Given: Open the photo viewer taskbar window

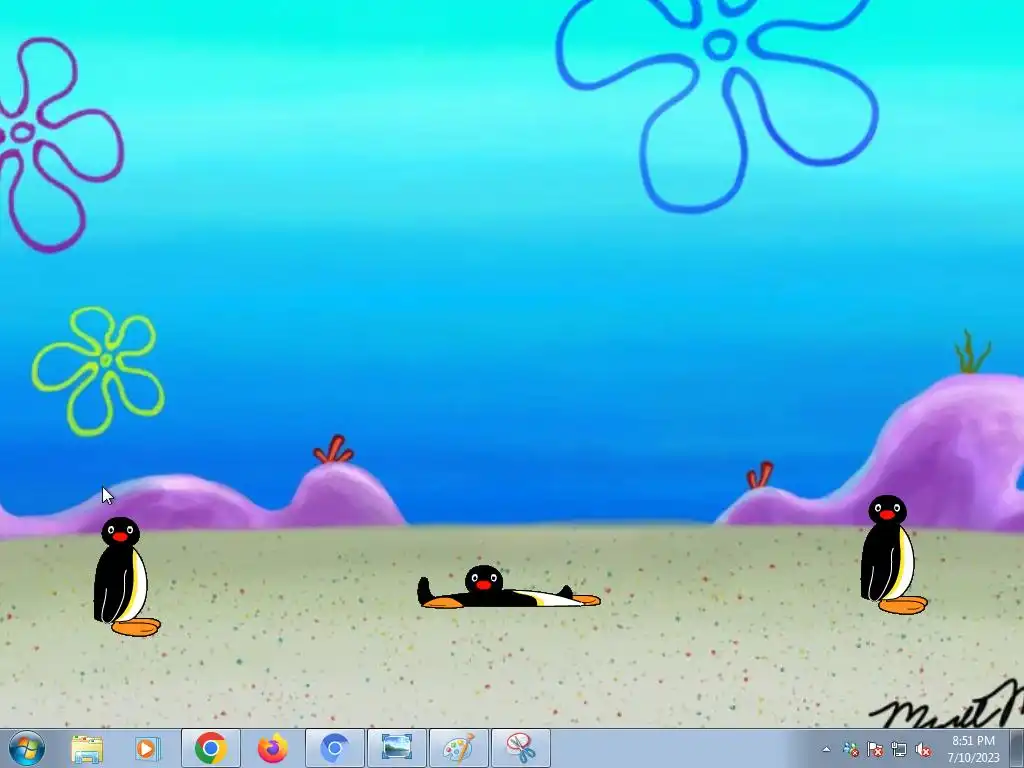Looking at the screenshot, I should 396,748.
